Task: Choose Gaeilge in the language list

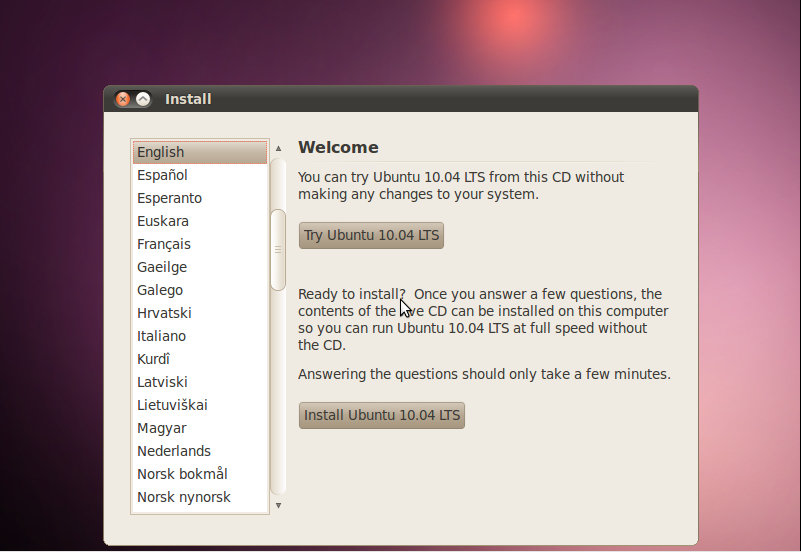Action: pos(200,267)
